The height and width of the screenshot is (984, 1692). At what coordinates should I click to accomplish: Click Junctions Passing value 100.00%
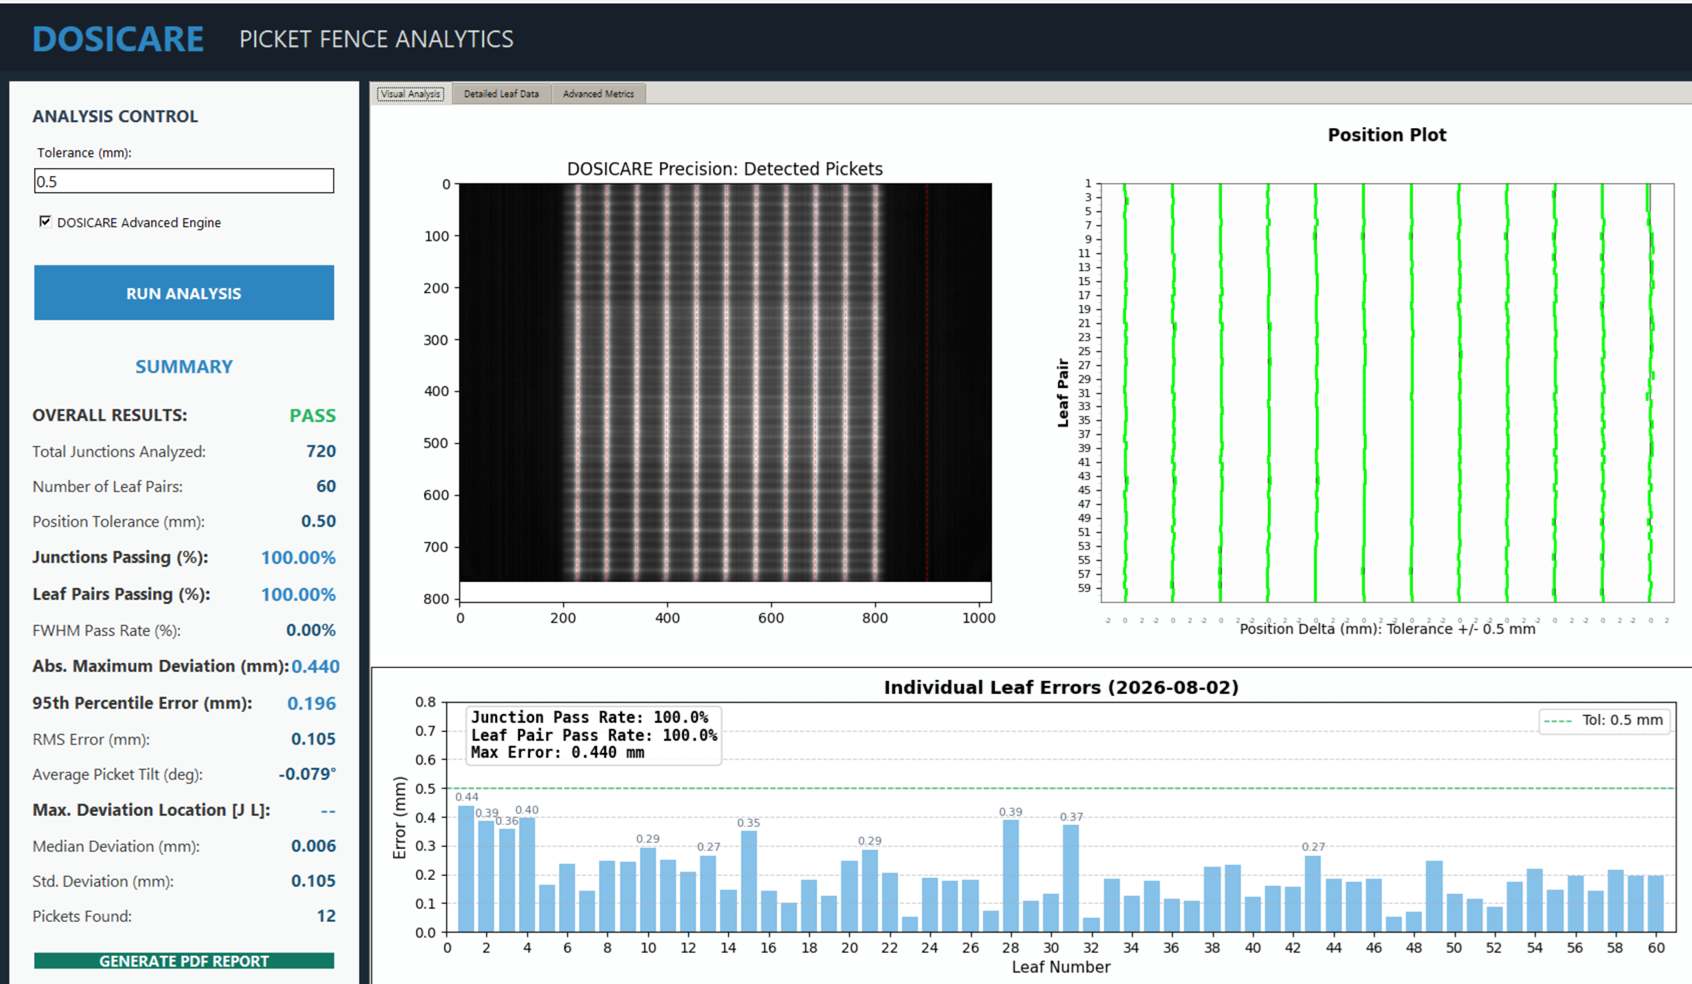[x=298, y=557]
